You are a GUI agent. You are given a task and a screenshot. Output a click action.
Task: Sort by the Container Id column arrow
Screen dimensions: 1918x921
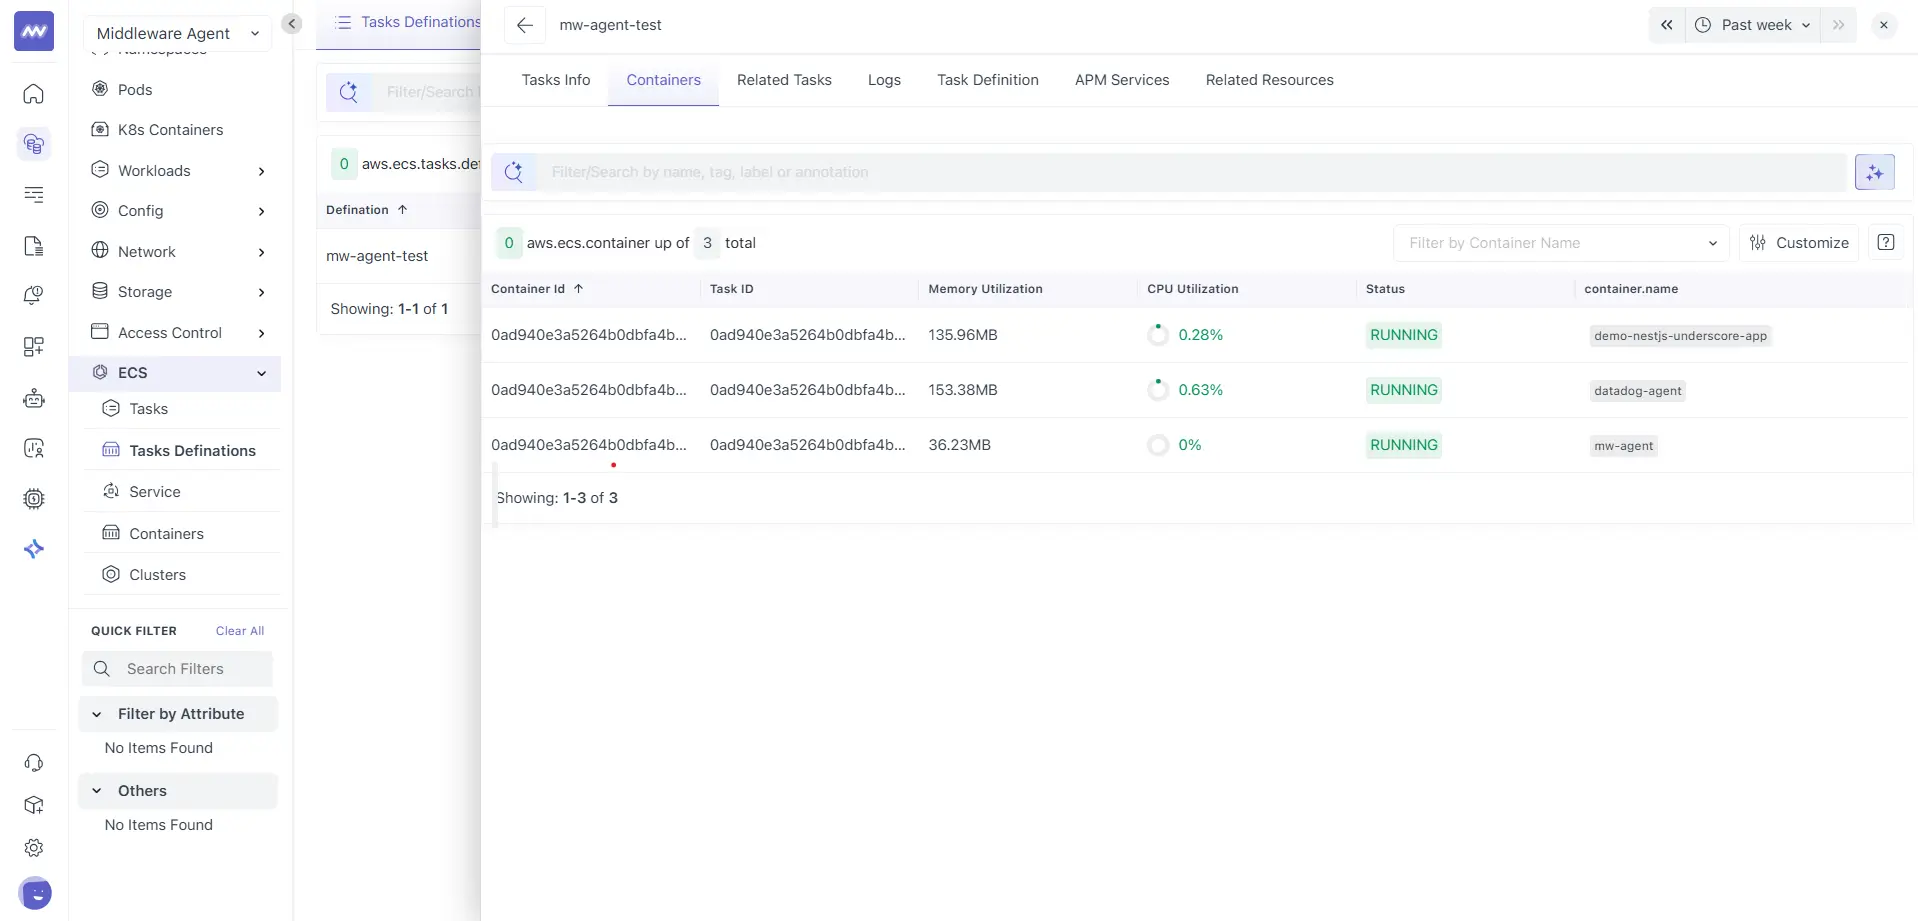(579, 288)
